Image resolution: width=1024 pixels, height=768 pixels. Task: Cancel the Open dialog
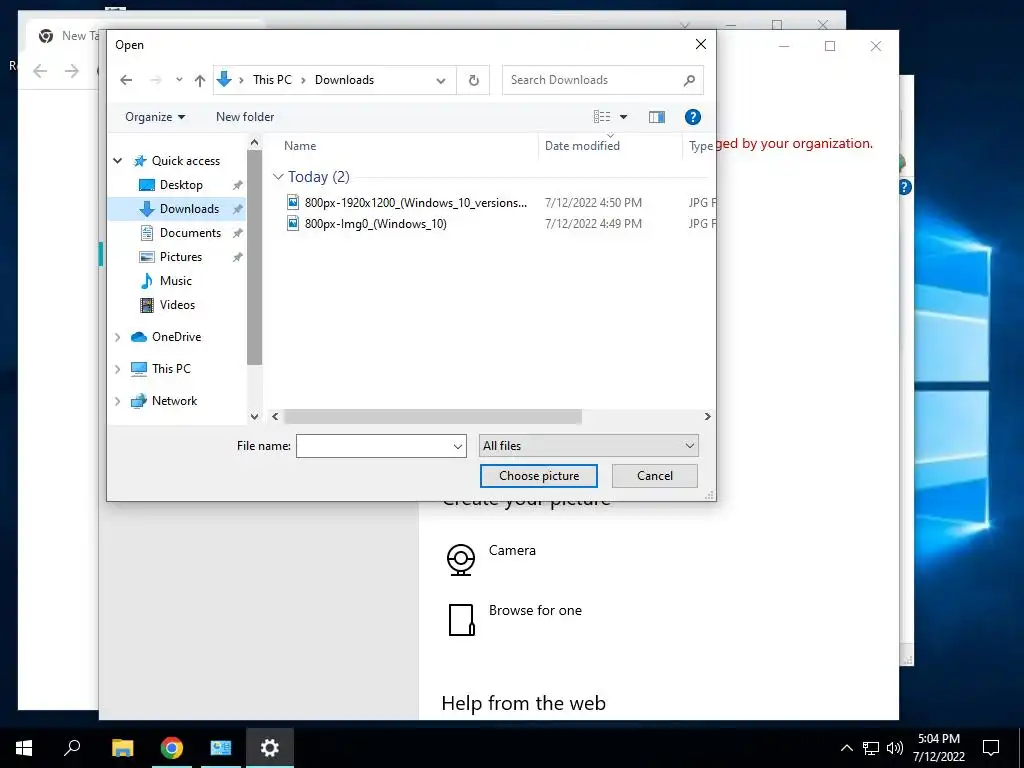point(654,476)
